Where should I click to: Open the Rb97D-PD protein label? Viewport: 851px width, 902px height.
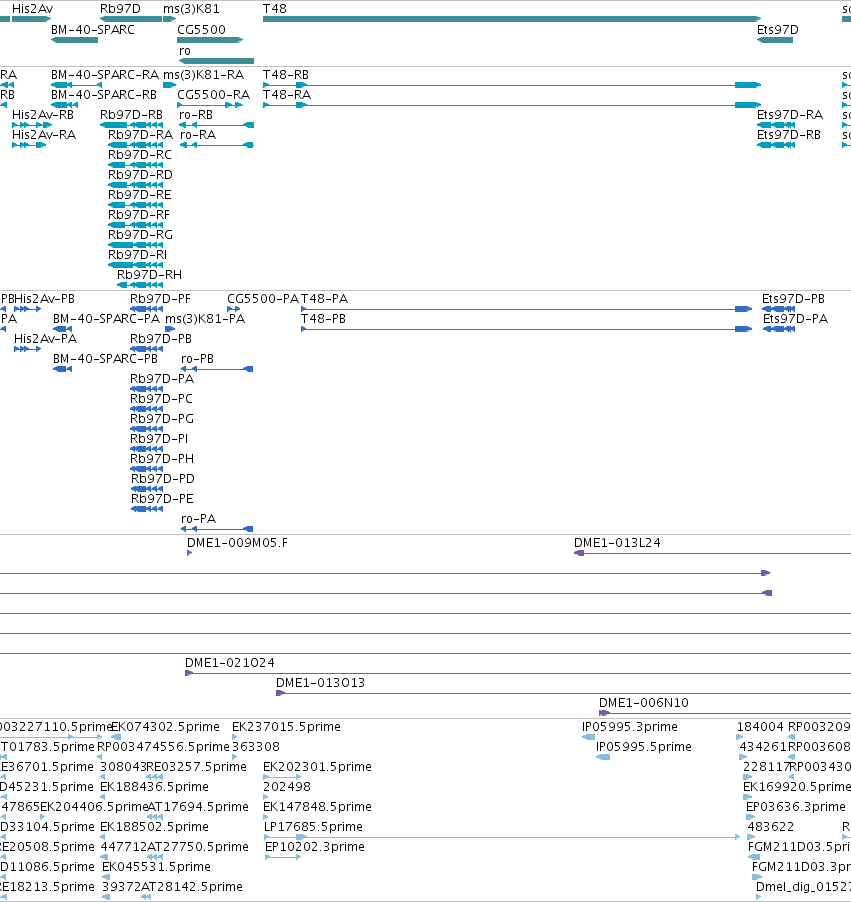point(163,479)
